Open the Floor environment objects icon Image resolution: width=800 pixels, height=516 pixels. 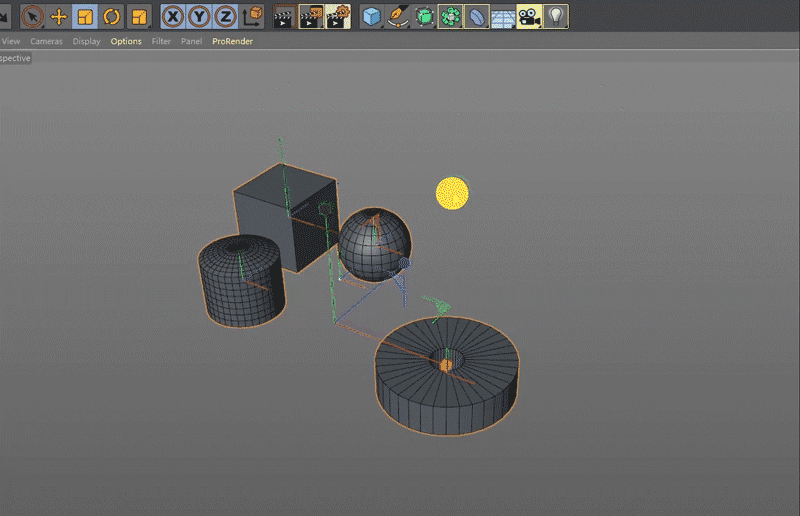pos(503,18)
